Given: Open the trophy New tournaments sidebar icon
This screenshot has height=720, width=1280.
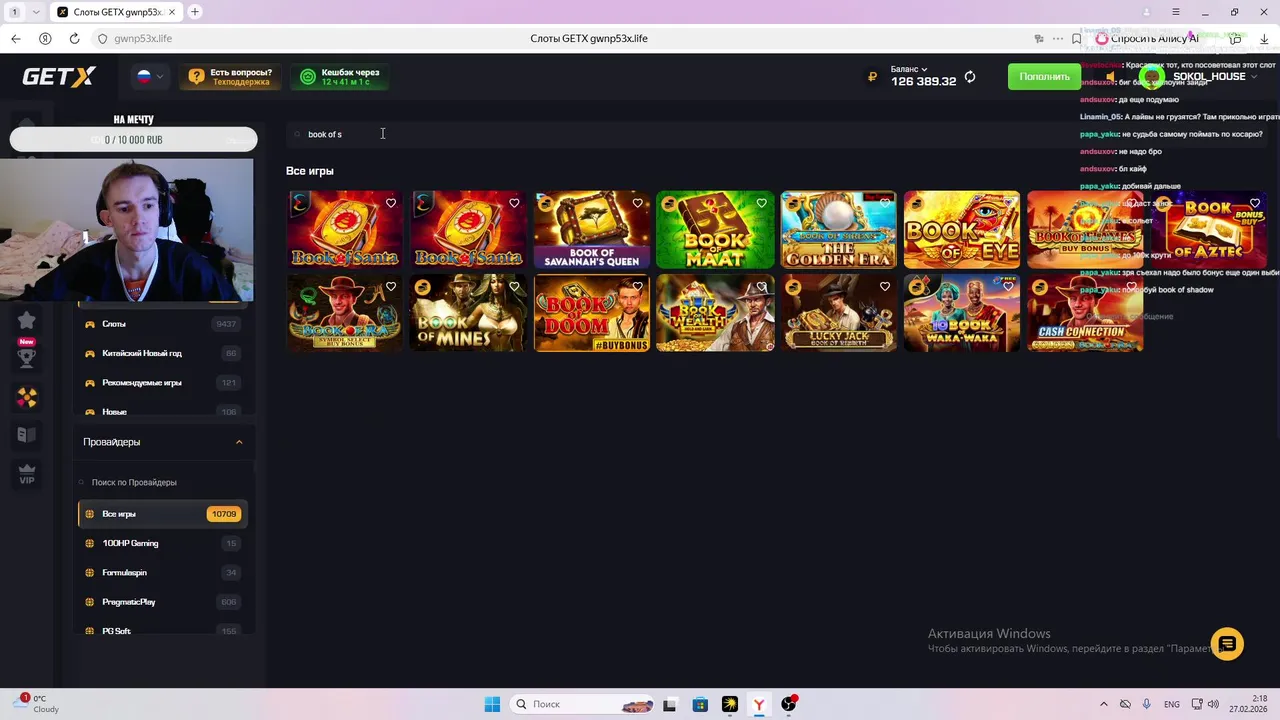Looking at the screenshot, I should pyautogui.click(x=27, y=356).
